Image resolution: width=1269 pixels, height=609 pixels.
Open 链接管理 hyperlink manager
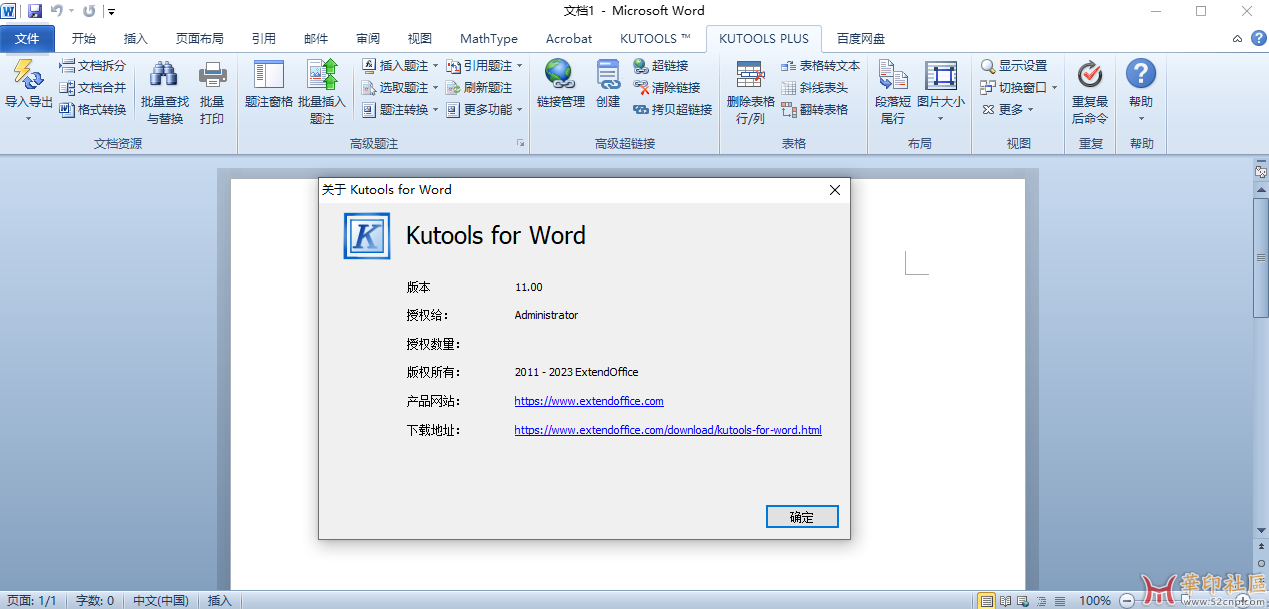pos(560,84)
